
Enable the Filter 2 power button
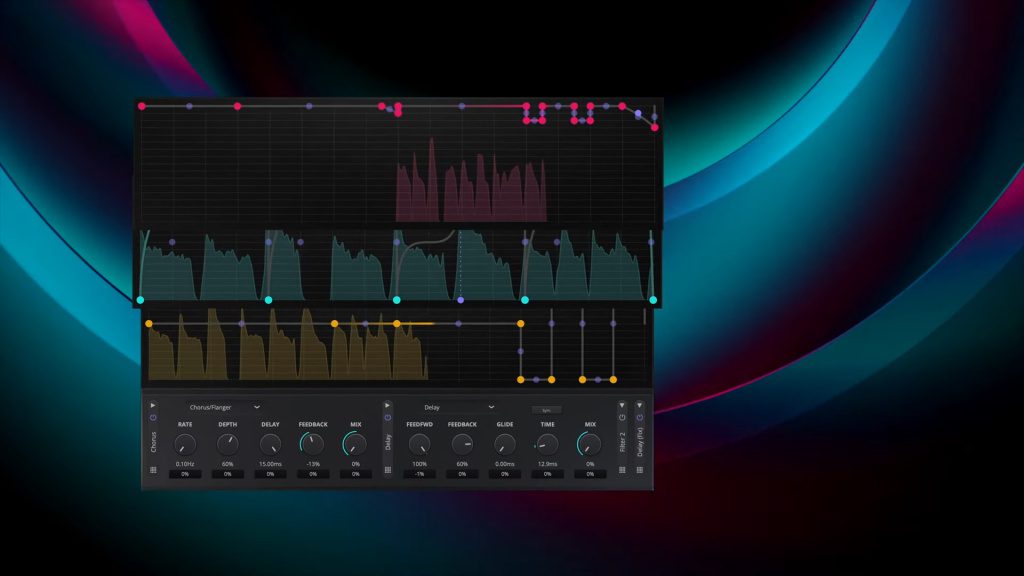click(622, 419)
